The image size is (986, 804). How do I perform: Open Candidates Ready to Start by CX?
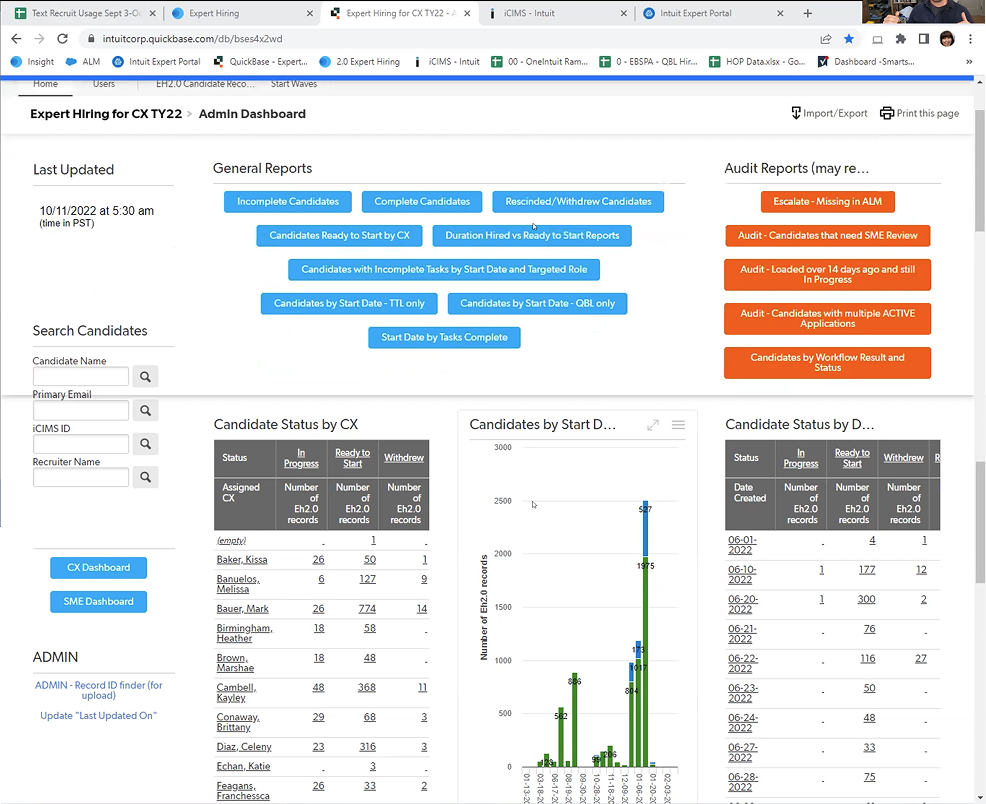pyautogui.click(x=340, y=236)
